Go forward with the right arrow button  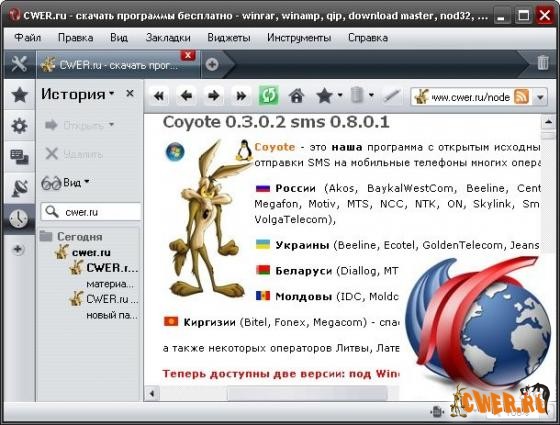(x=214, y=96)
